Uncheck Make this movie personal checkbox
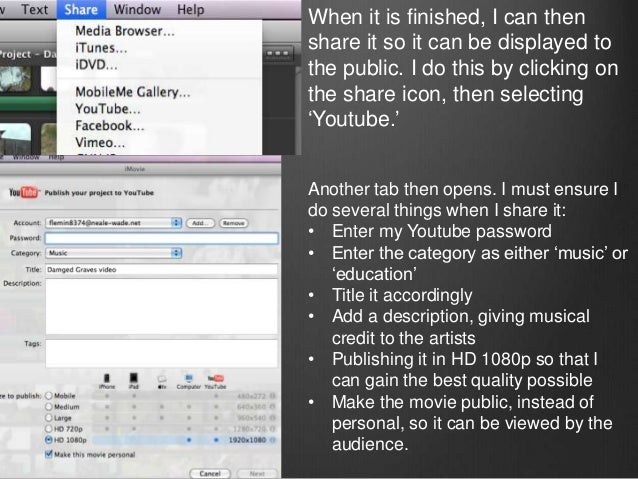The width and height of the screenshot is (638, 479). tap(49, 454)
